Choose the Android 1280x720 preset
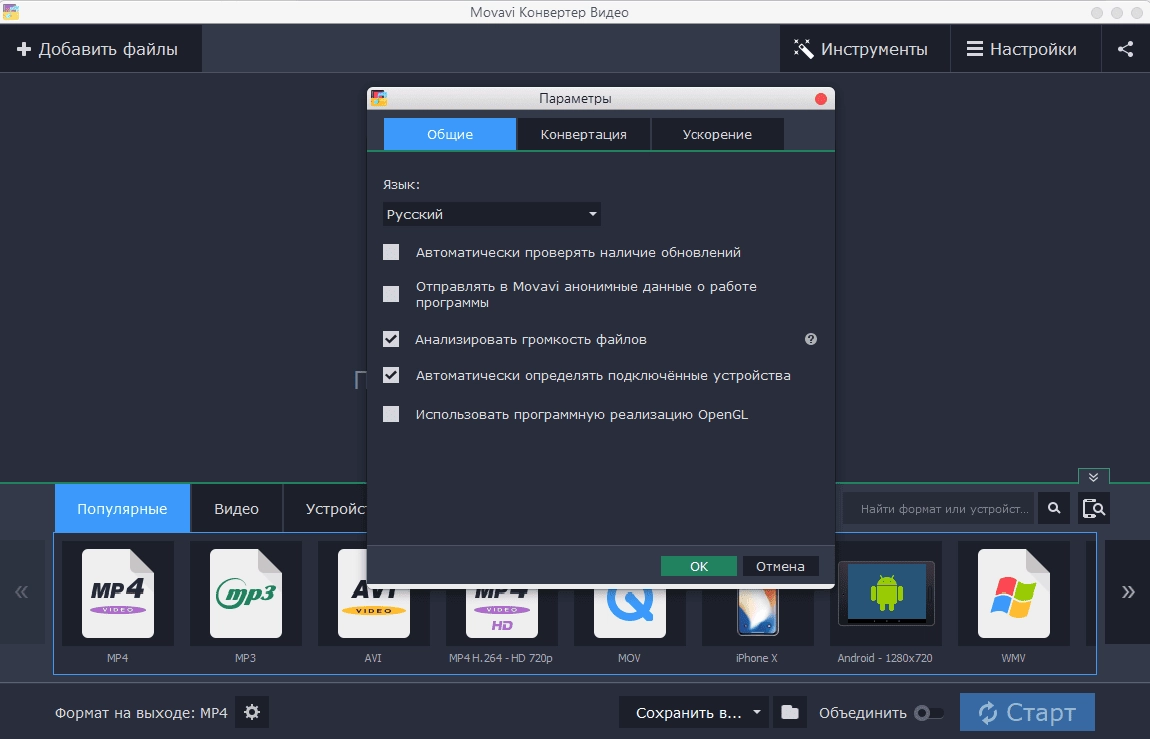The image size is (1150, 739). point(886,593)
